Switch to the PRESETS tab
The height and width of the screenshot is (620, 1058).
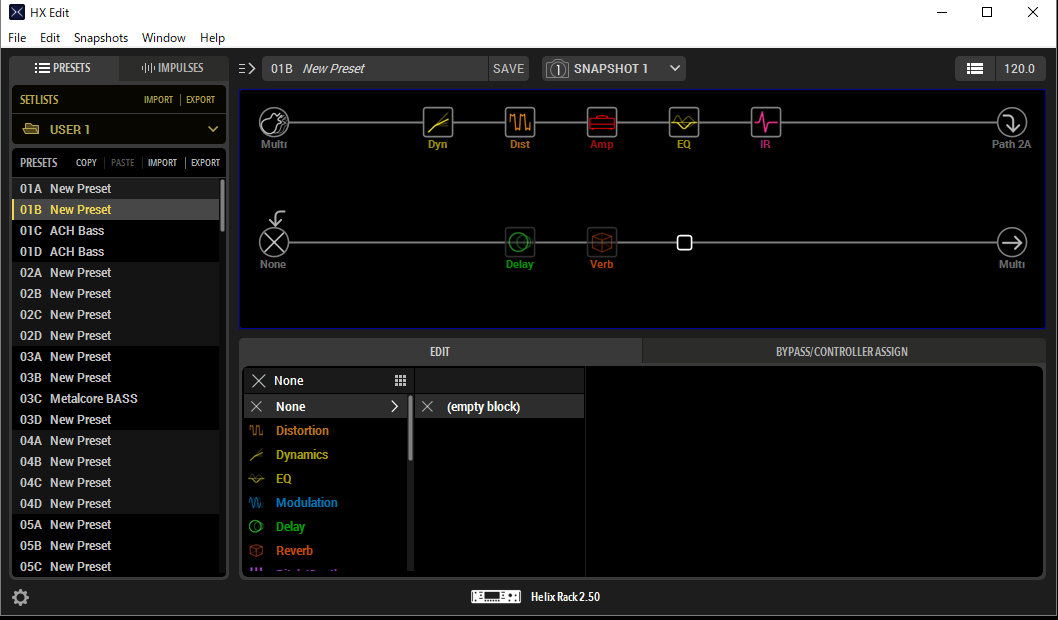64,68
